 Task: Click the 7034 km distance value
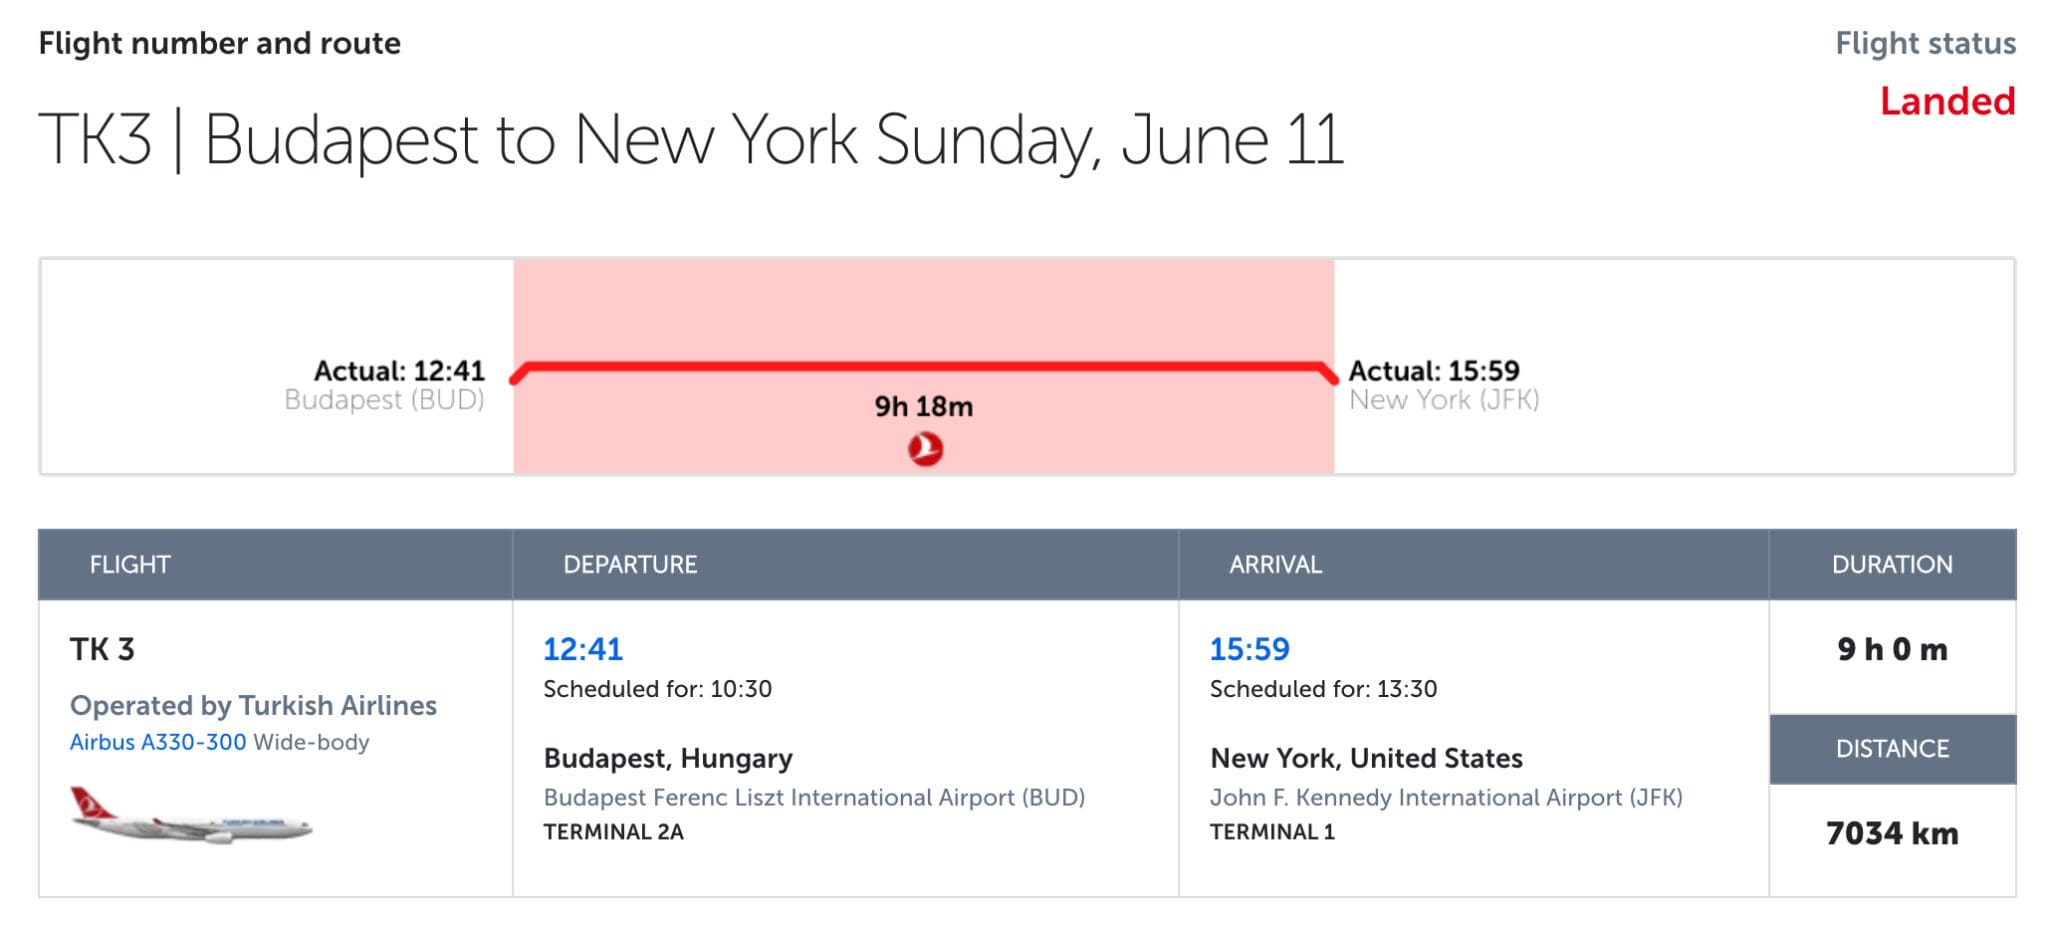(x=1892, y=833)
